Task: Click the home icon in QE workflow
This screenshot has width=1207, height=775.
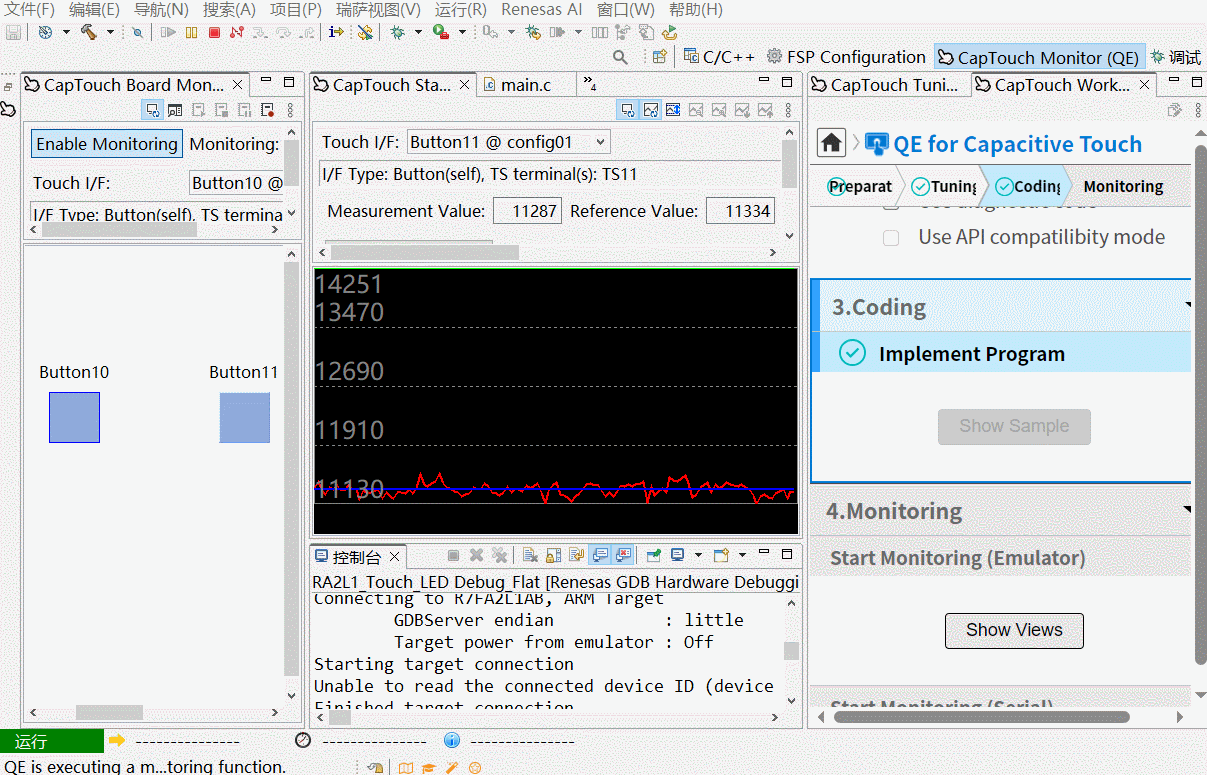Action: (x=832, y=143)
